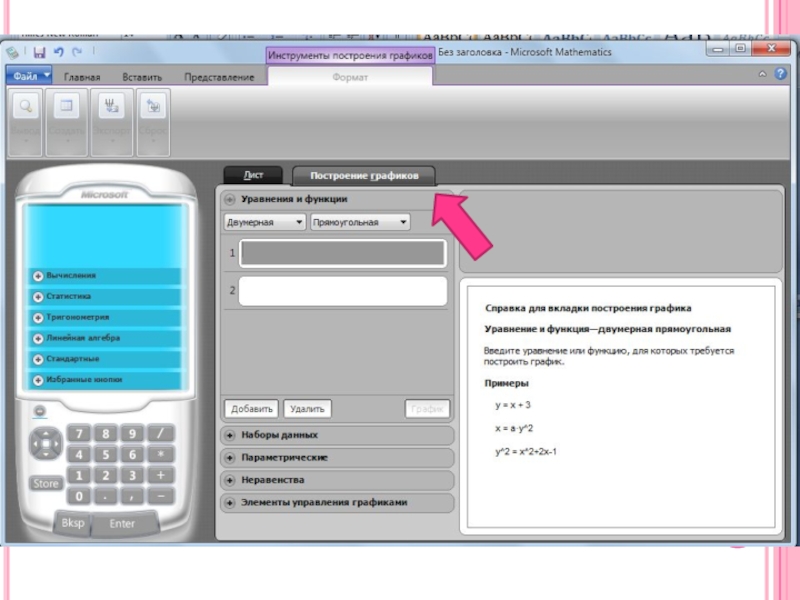This screenshot has width=800, height=600.
Task: Open the Прямоугольная coordinates dropdown
Action: point(360,222)
